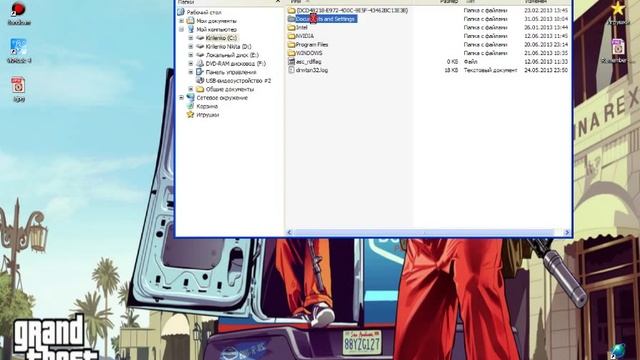This screenshot has width=640, height=360.
Task: Expand the Локальный диск (E:) node
Action: tap(191, 55)
